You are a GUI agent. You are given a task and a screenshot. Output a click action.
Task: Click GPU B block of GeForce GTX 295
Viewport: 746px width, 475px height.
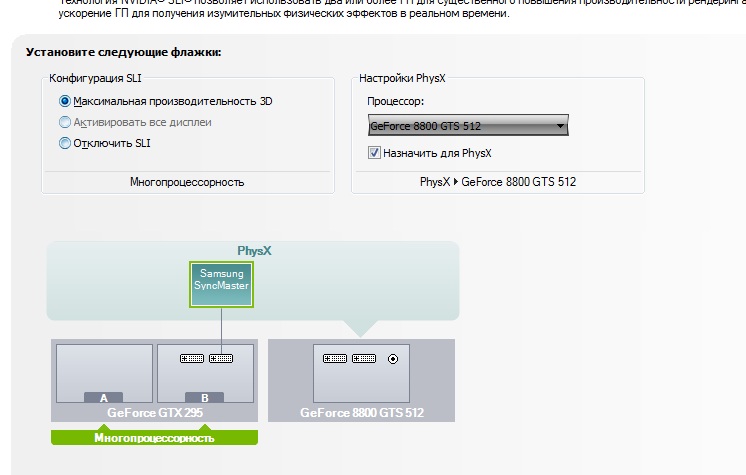tap(206, 374)
